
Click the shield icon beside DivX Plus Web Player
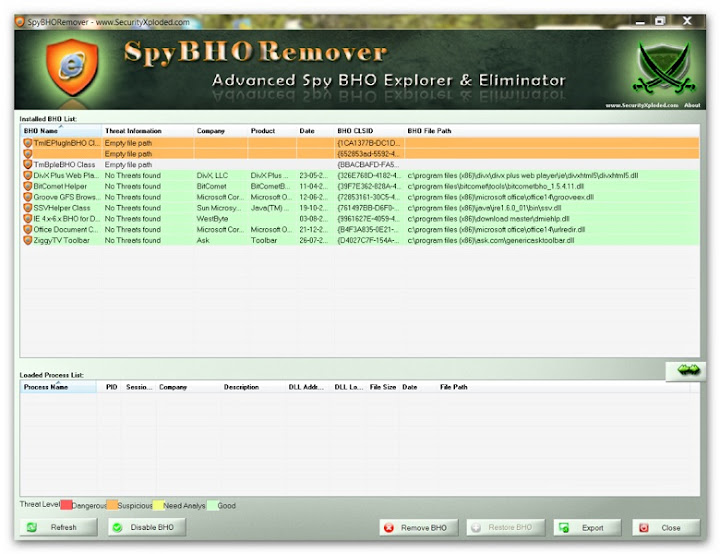pyautogui.click(x=28, y=175)
